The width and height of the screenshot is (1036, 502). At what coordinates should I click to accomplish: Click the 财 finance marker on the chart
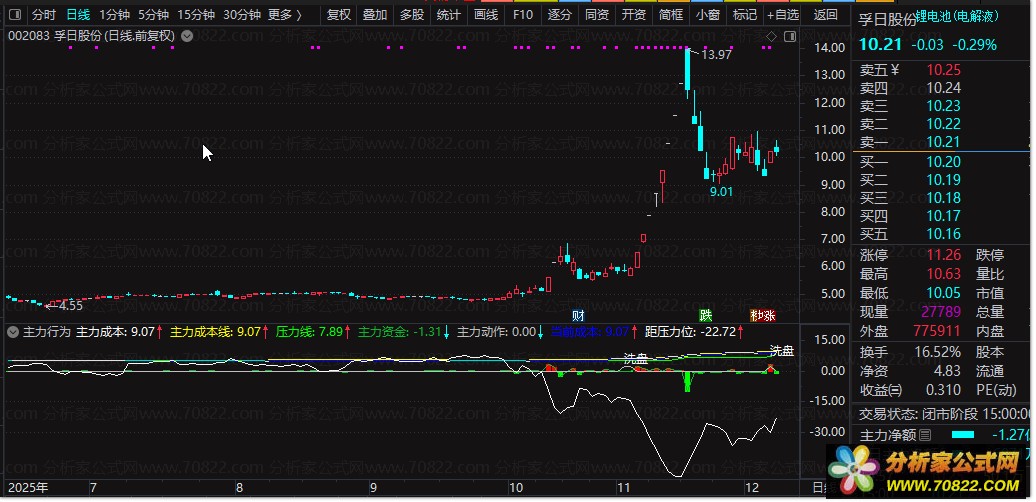pos(579,315)
